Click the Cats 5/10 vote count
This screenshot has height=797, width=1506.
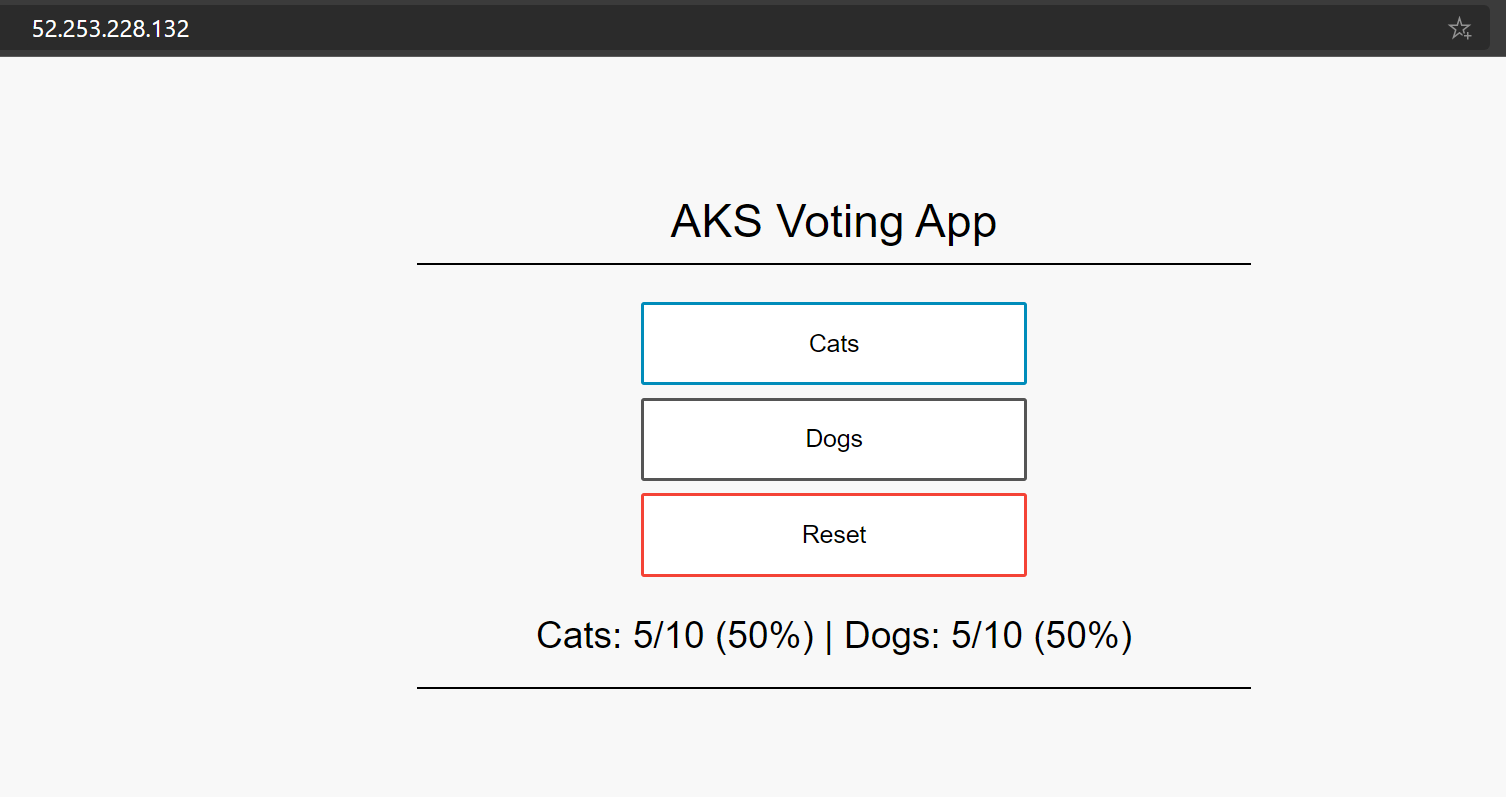[668, 636]
